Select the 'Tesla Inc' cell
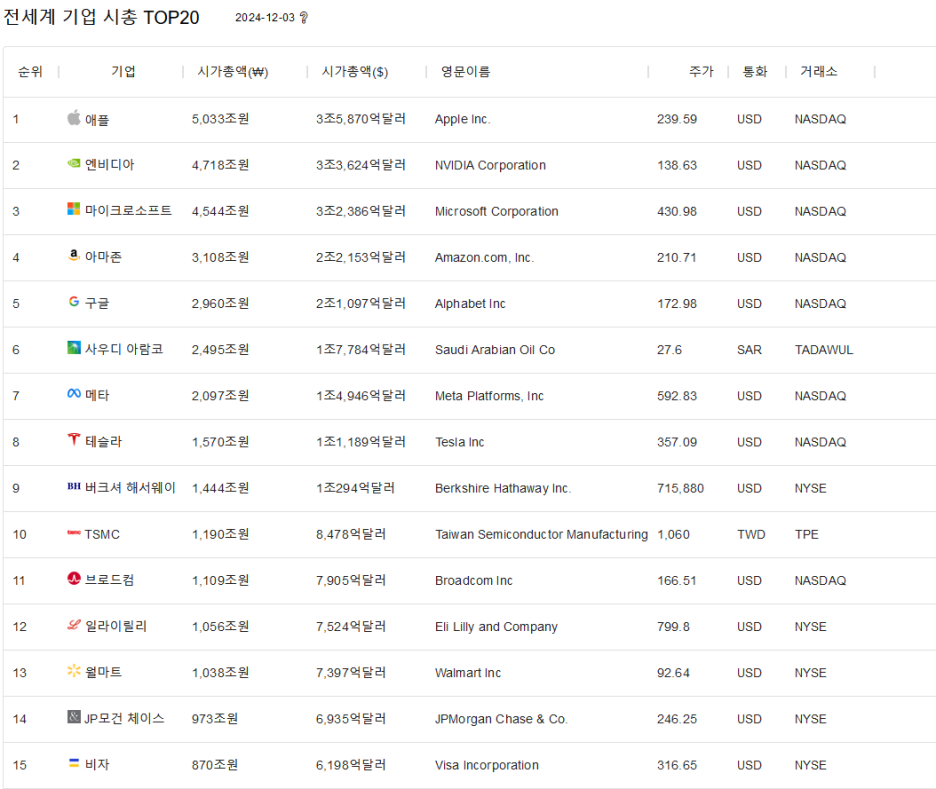Viewport: 936px width, 789px height. (459, 442)
